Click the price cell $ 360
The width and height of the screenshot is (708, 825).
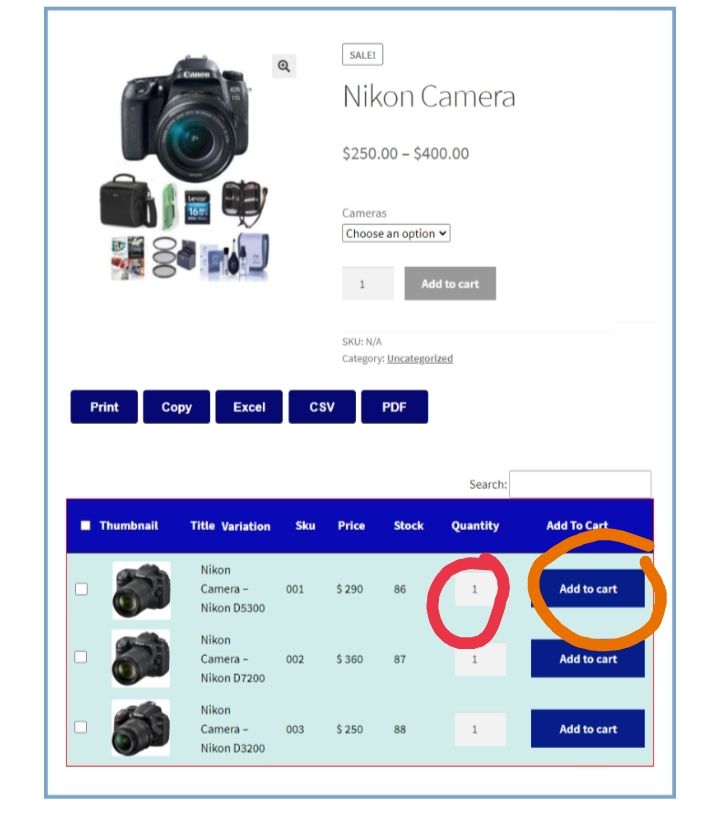(350, 659)
